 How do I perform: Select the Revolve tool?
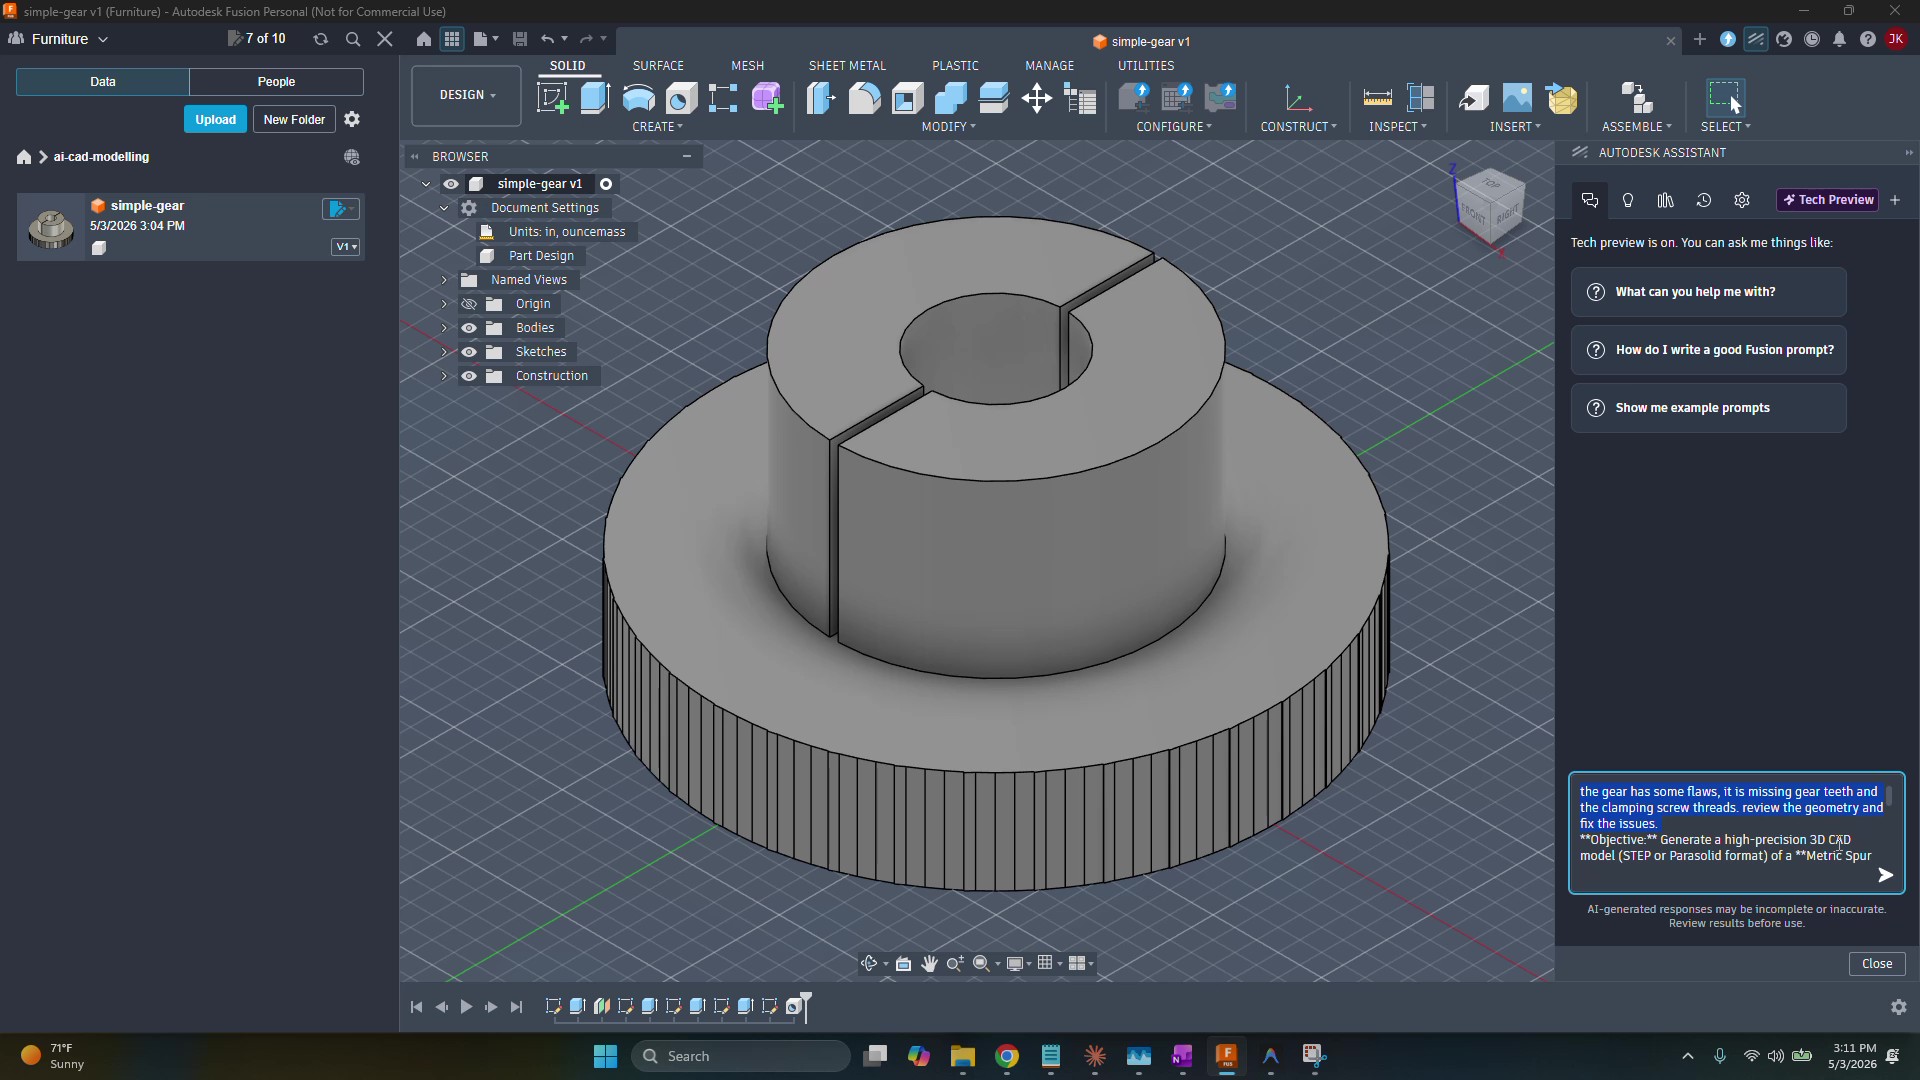[x=638, y=98]
